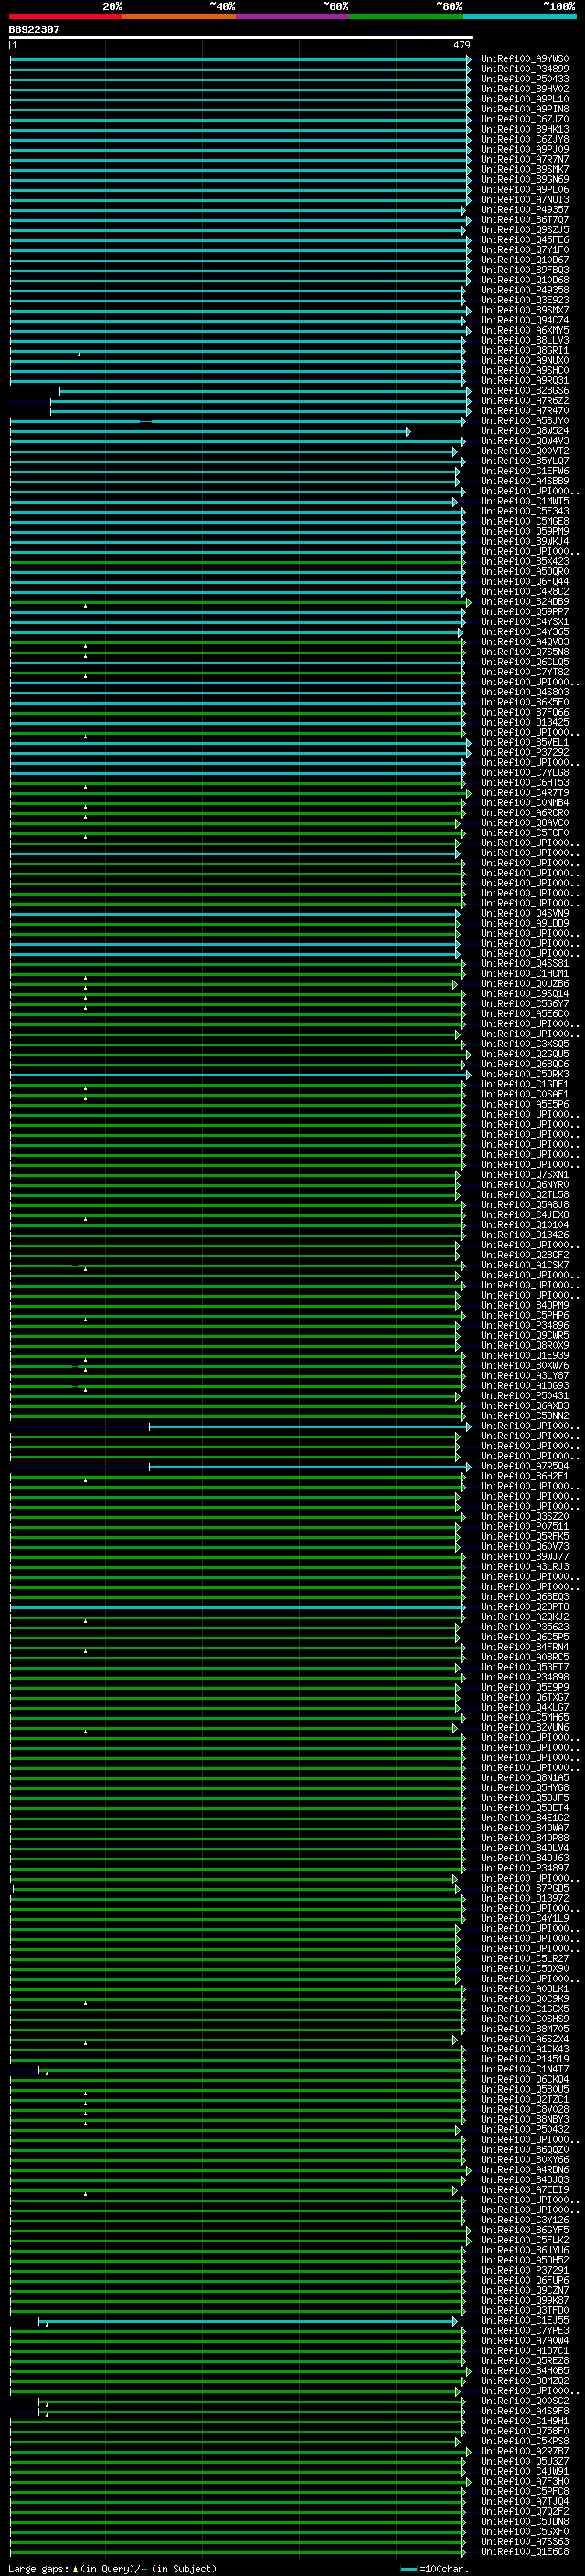
Task: Click the UniRef100_B4DPM9 label
Action: (x=525, y=1305)
